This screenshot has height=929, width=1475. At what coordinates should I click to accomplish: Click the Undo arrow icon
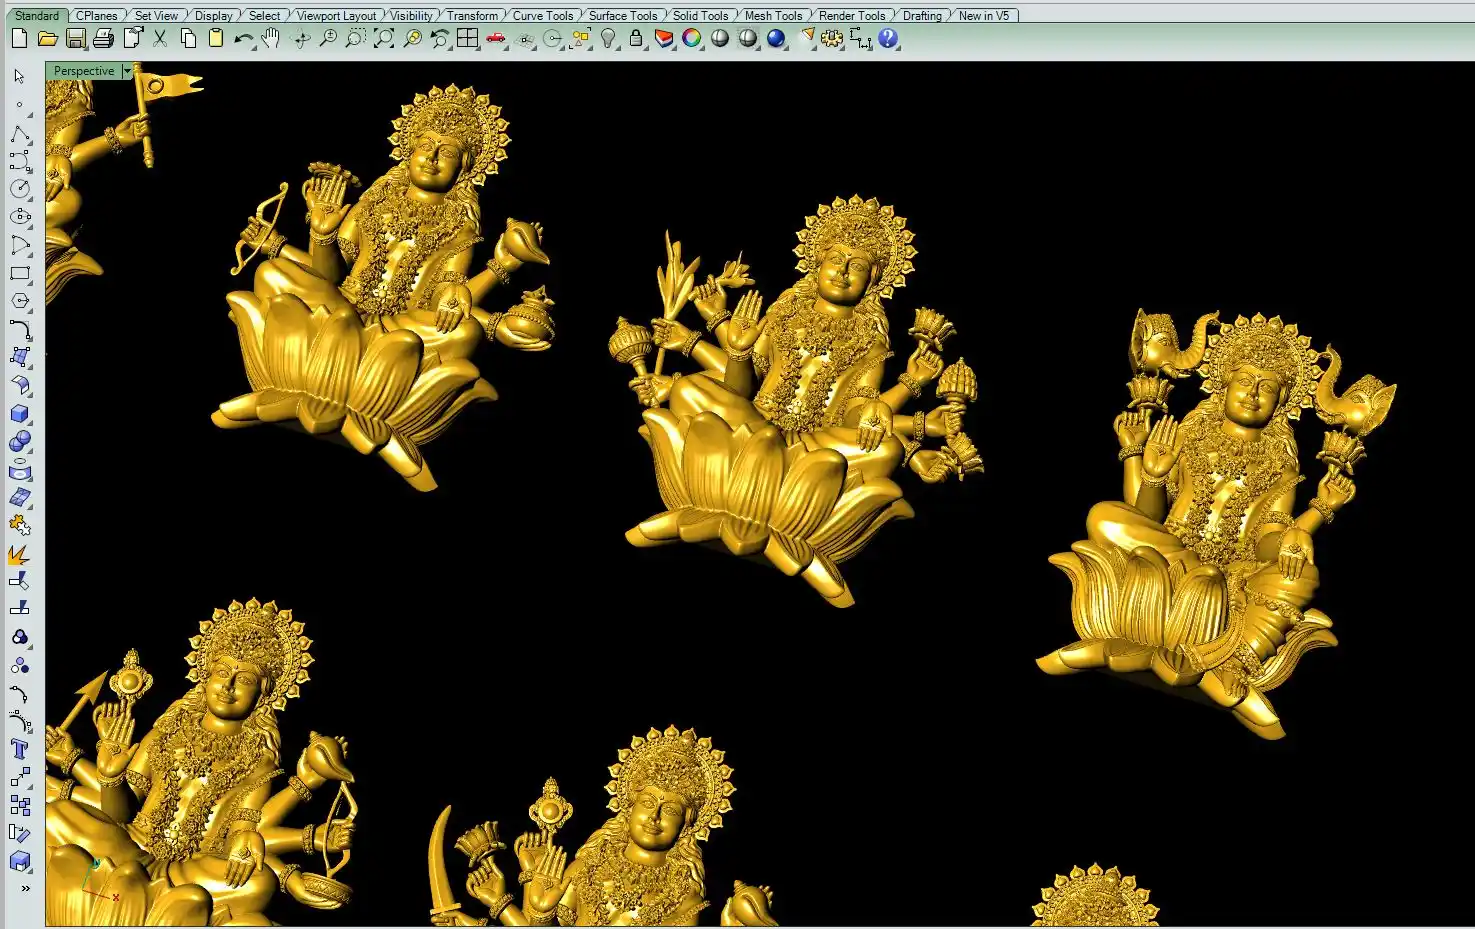(243, 39)
